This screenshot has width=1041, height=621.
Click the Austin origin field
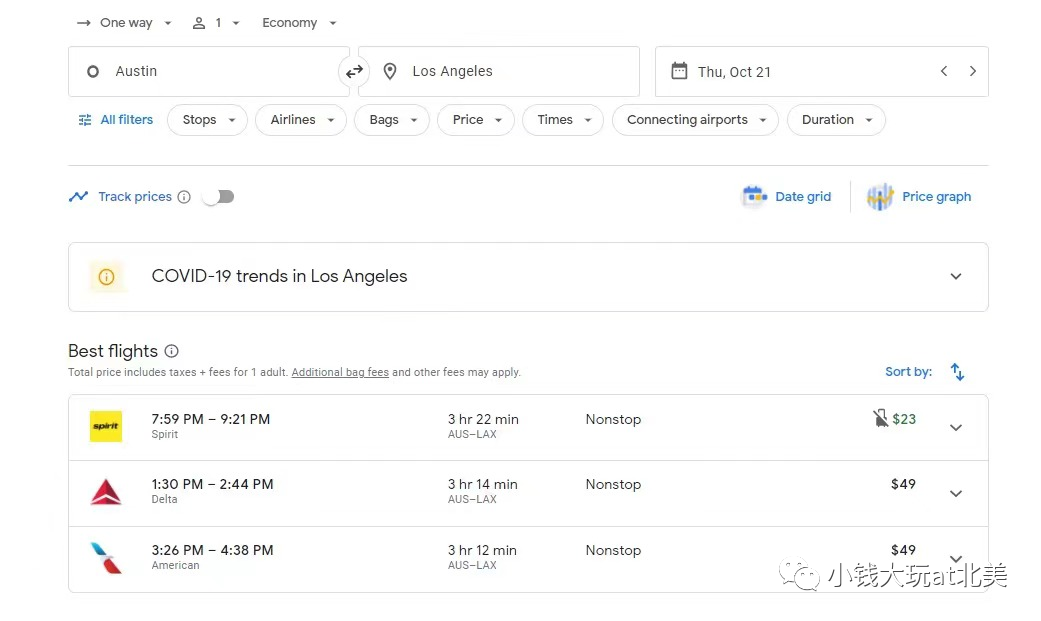[208, 72]
